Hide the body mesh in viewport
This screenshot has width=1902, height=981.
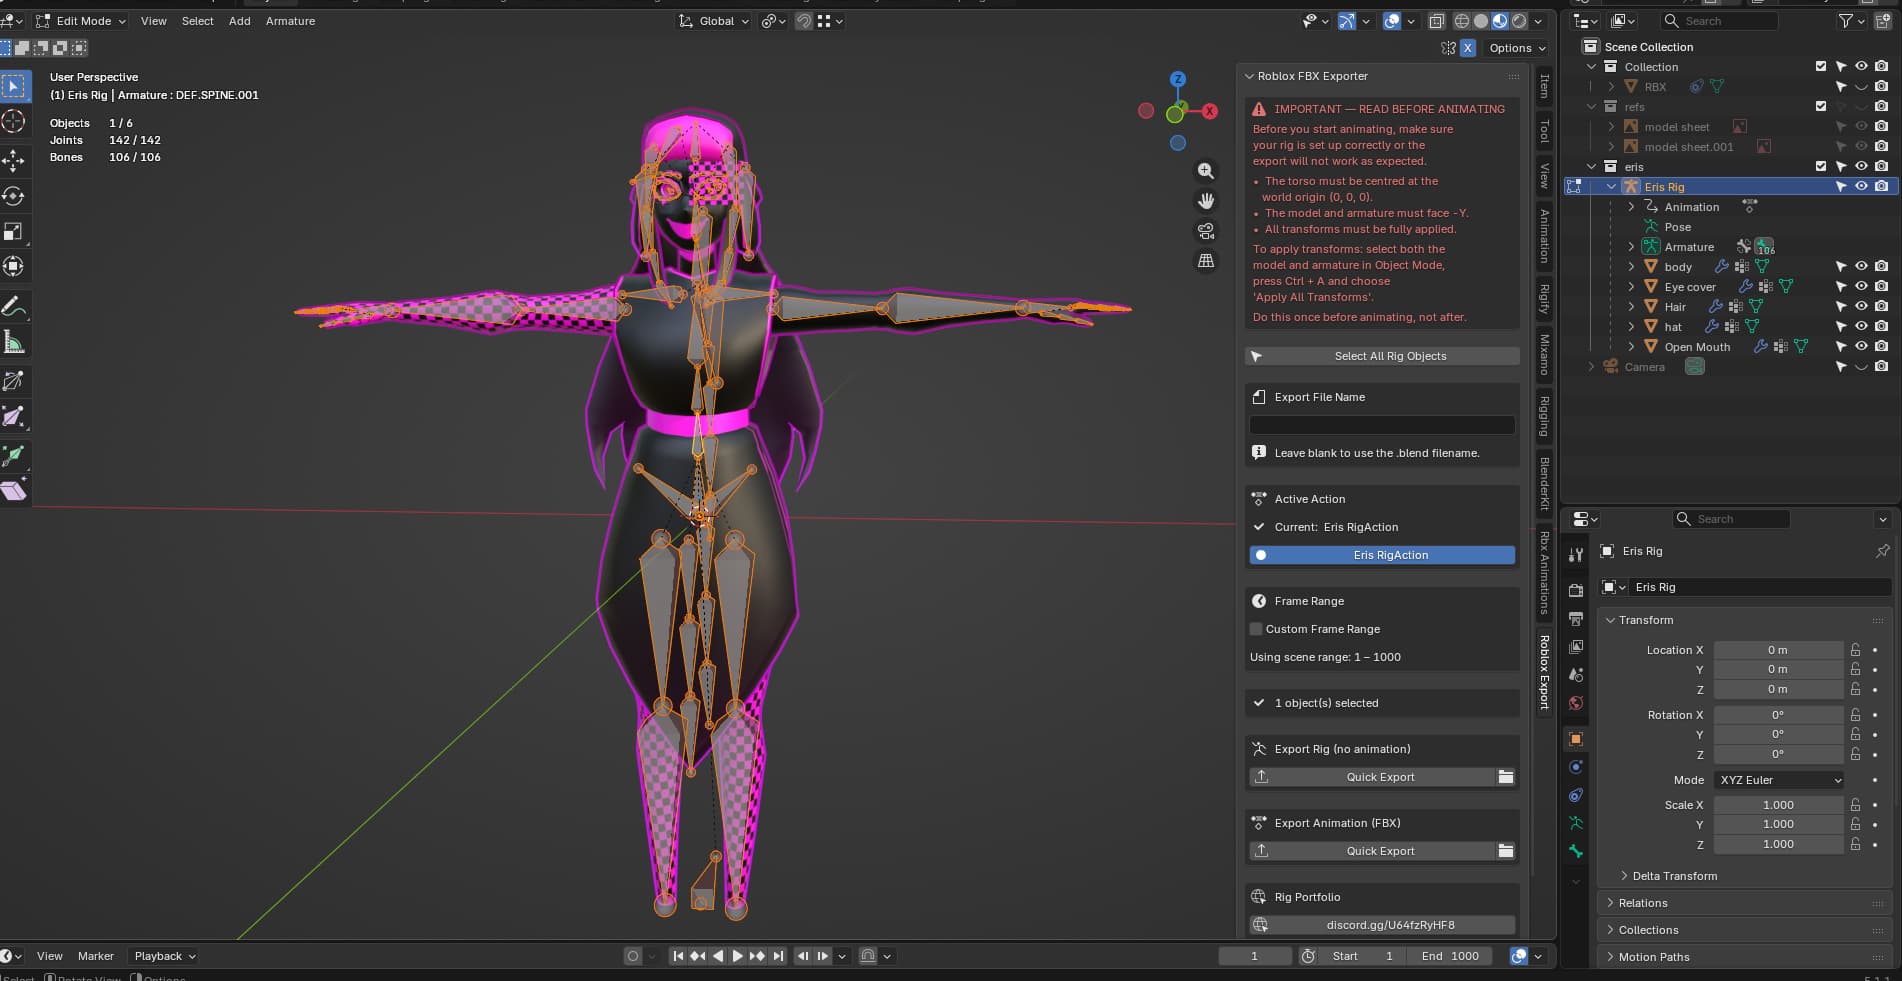1861,266
